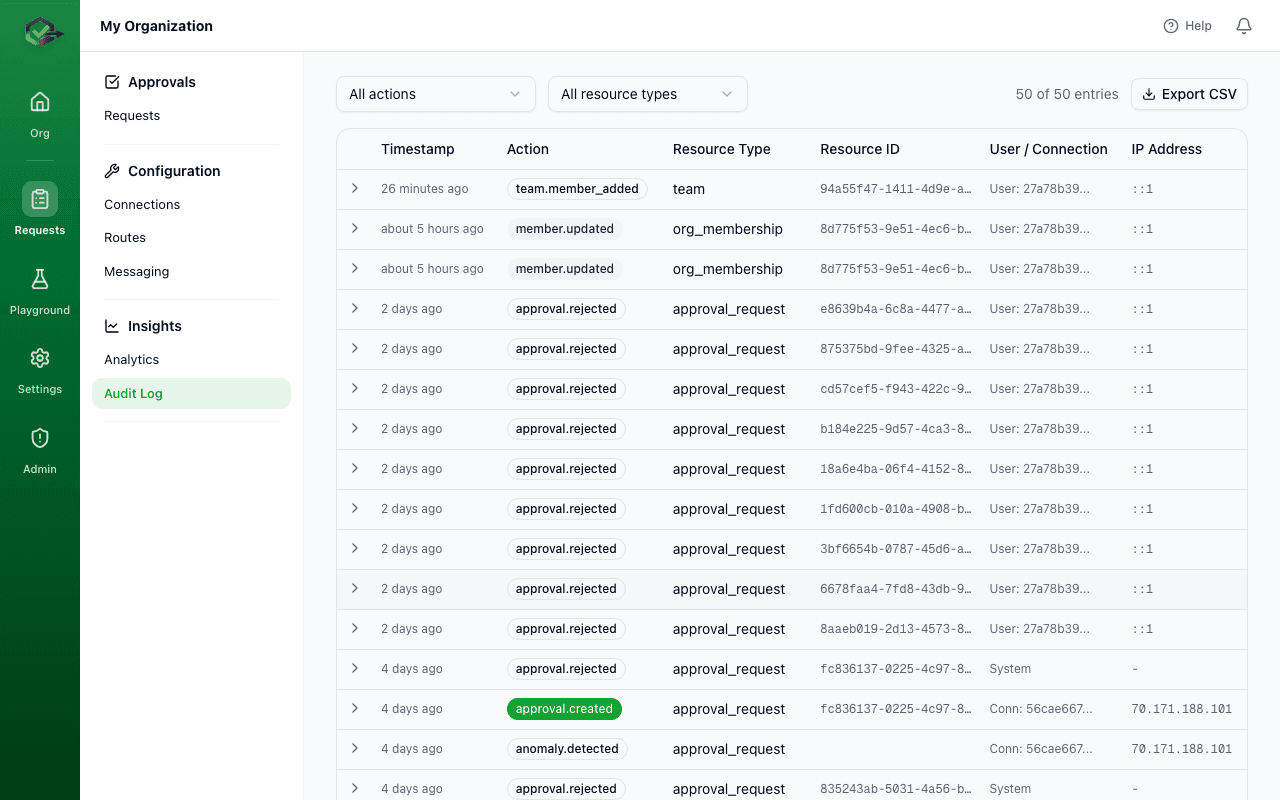
Task: Open the All actions dropdown
Action: 436,93
